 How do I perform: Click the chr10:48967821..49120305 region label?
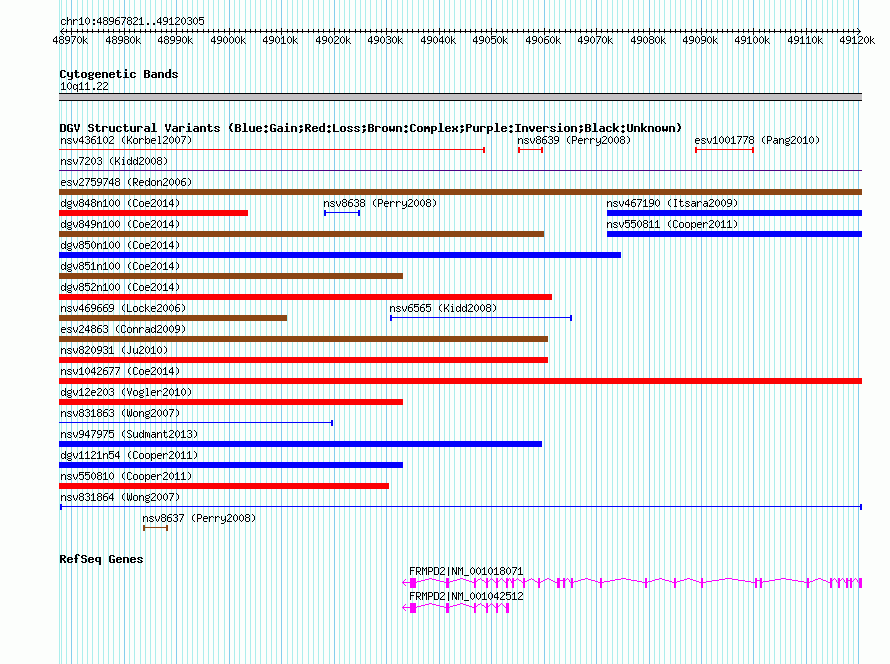click(132, 21)
